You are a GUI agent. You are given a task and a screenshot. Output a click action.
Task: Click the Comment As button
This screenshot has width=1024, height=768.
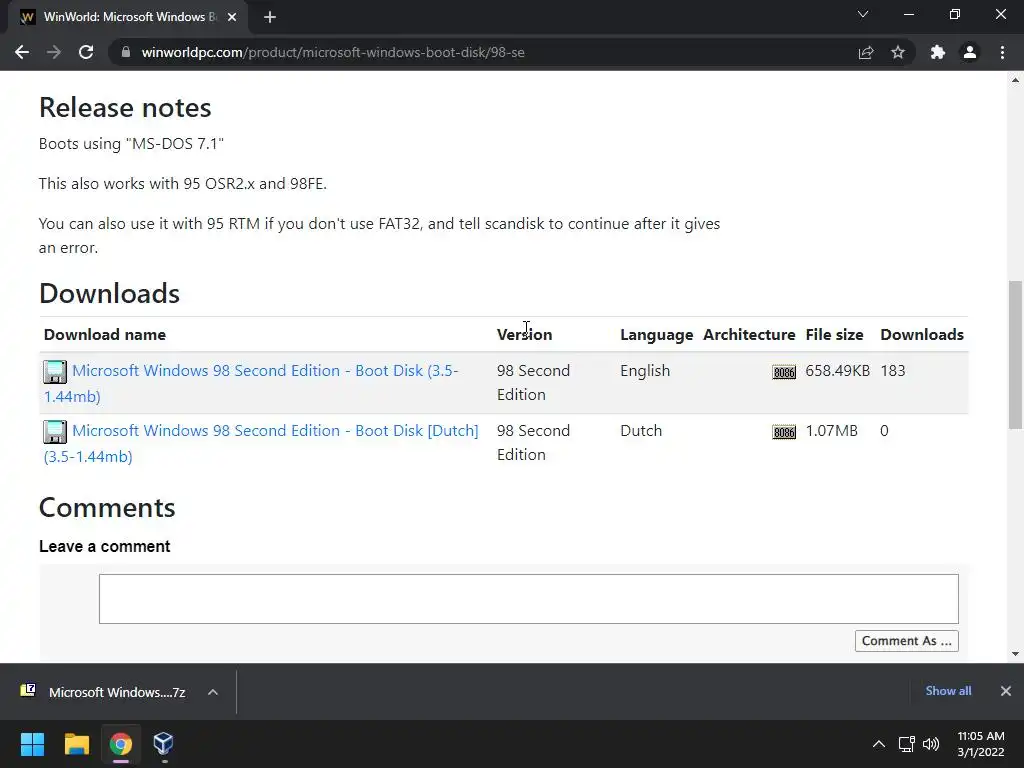pyautogui.click(x=906, y=641)
